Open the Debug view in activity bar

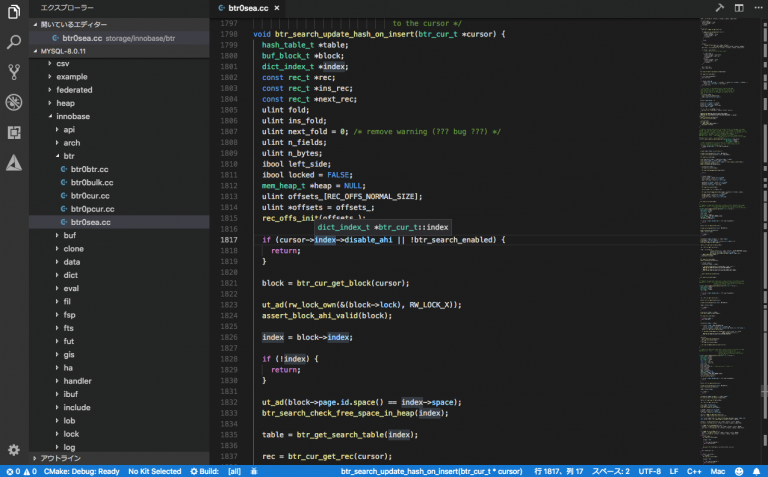tap(14, 102)
